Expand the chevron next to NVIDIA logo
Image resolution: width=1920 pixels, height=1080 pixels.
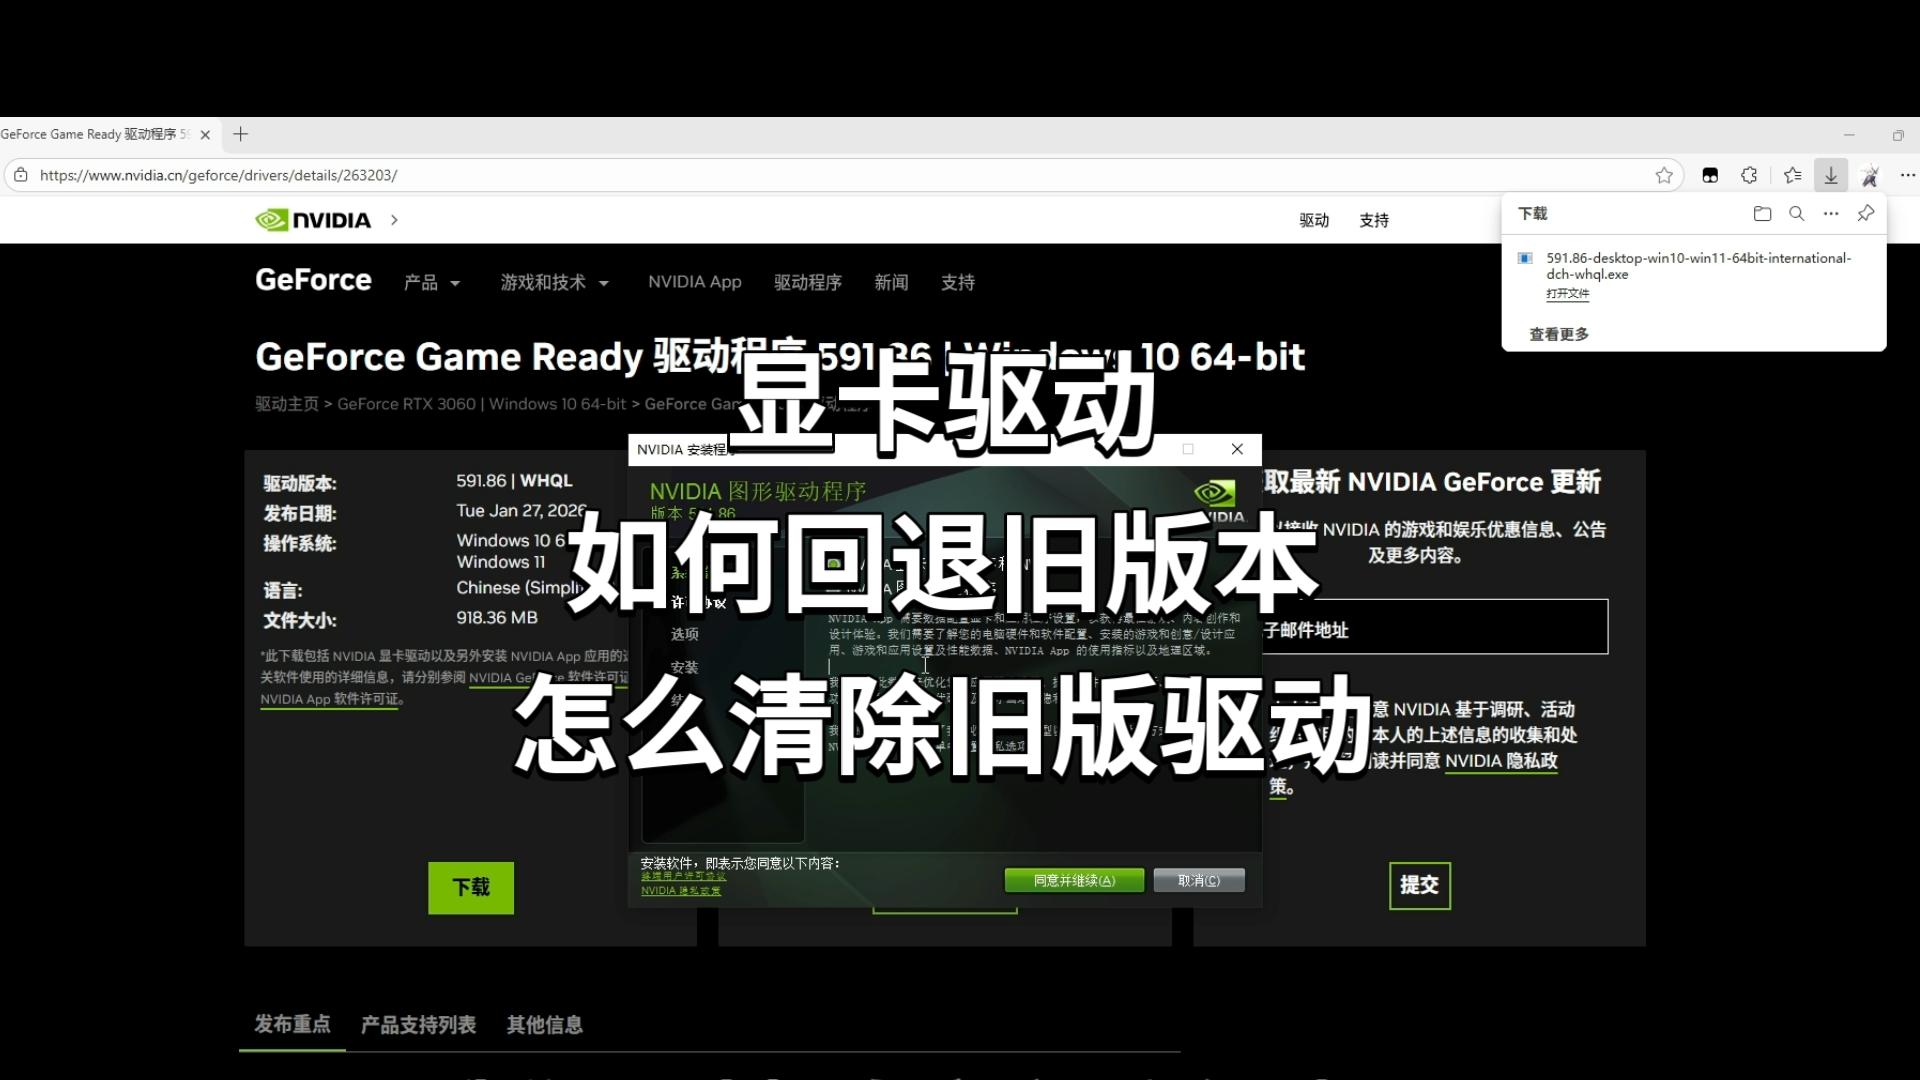click(394, 220)
